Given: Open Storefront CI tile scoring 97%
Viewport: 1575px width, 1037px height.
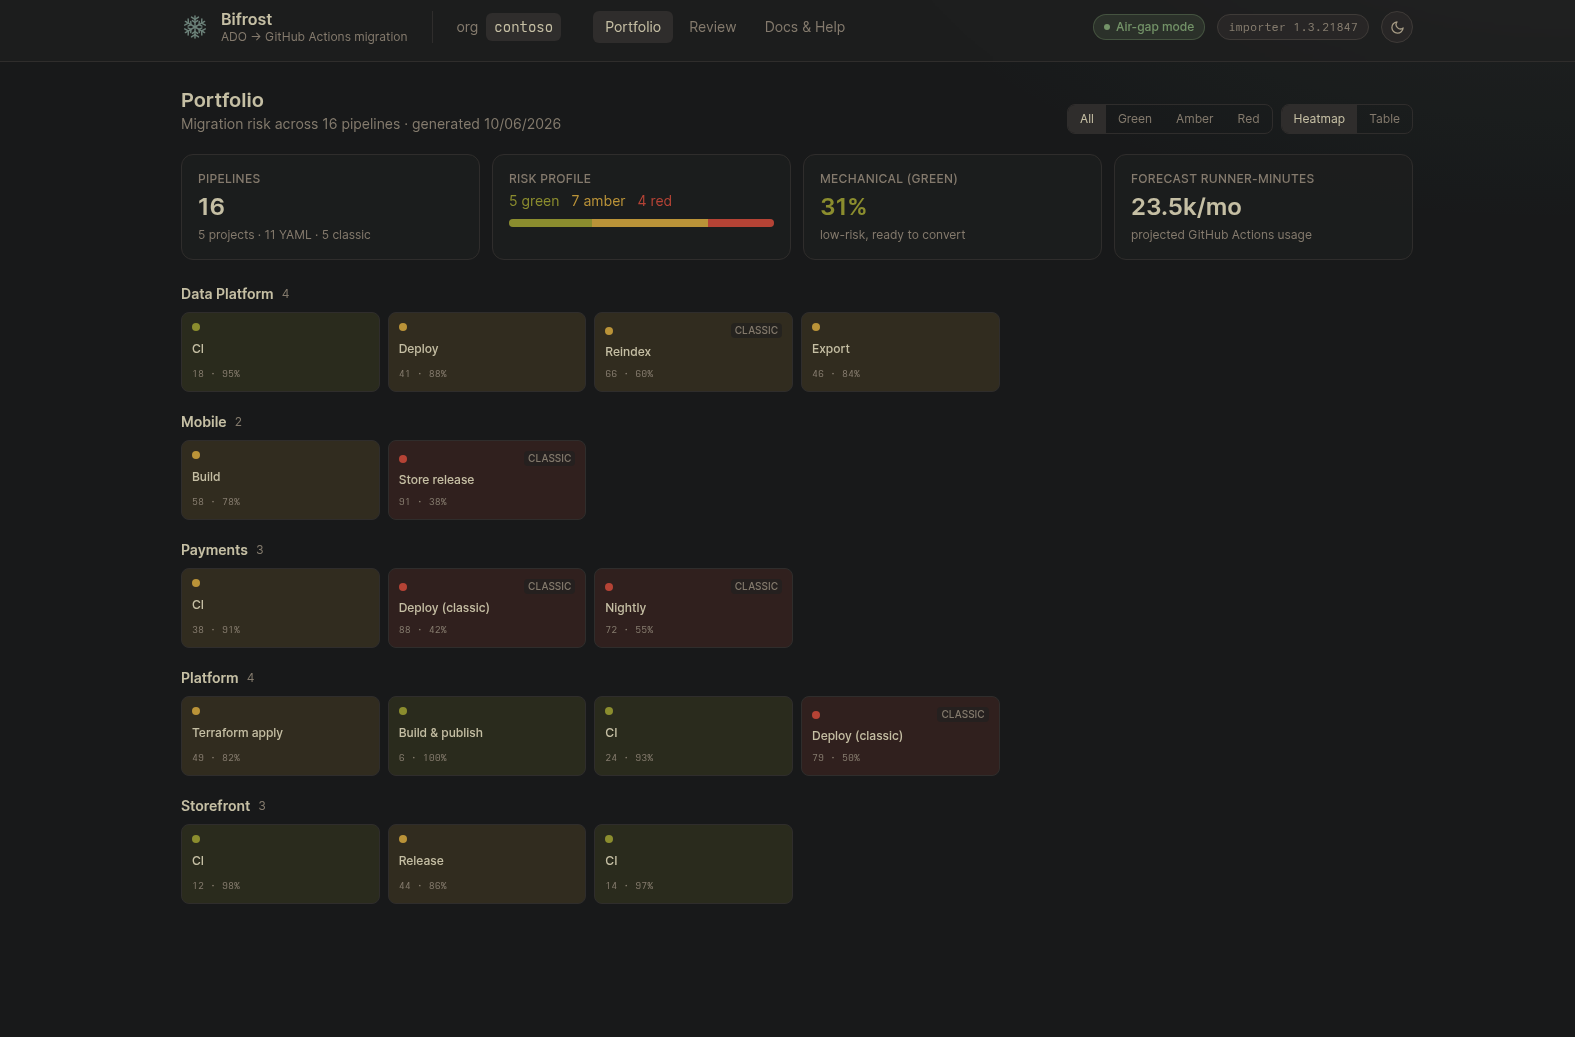Looking at the screenshot, I should [693, 864].
